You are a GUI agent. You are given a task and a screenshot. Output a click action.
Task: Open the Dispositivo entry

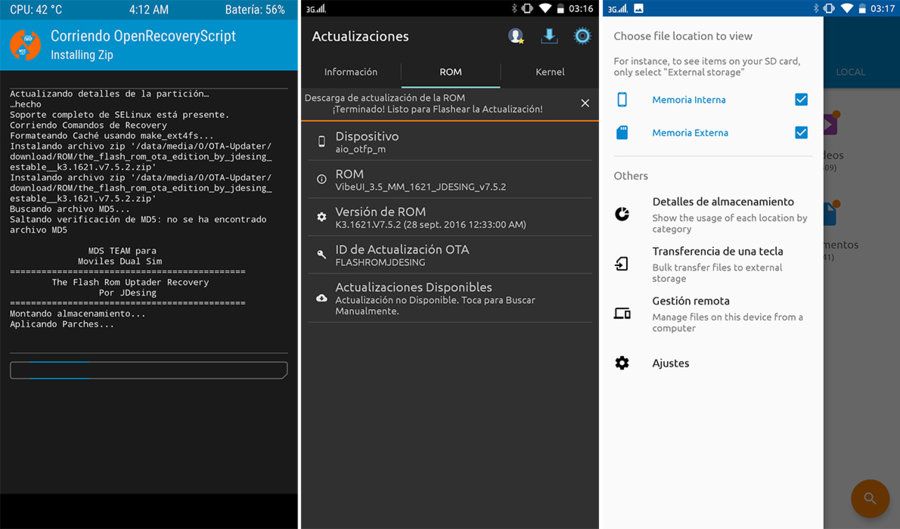click(450, 142)
